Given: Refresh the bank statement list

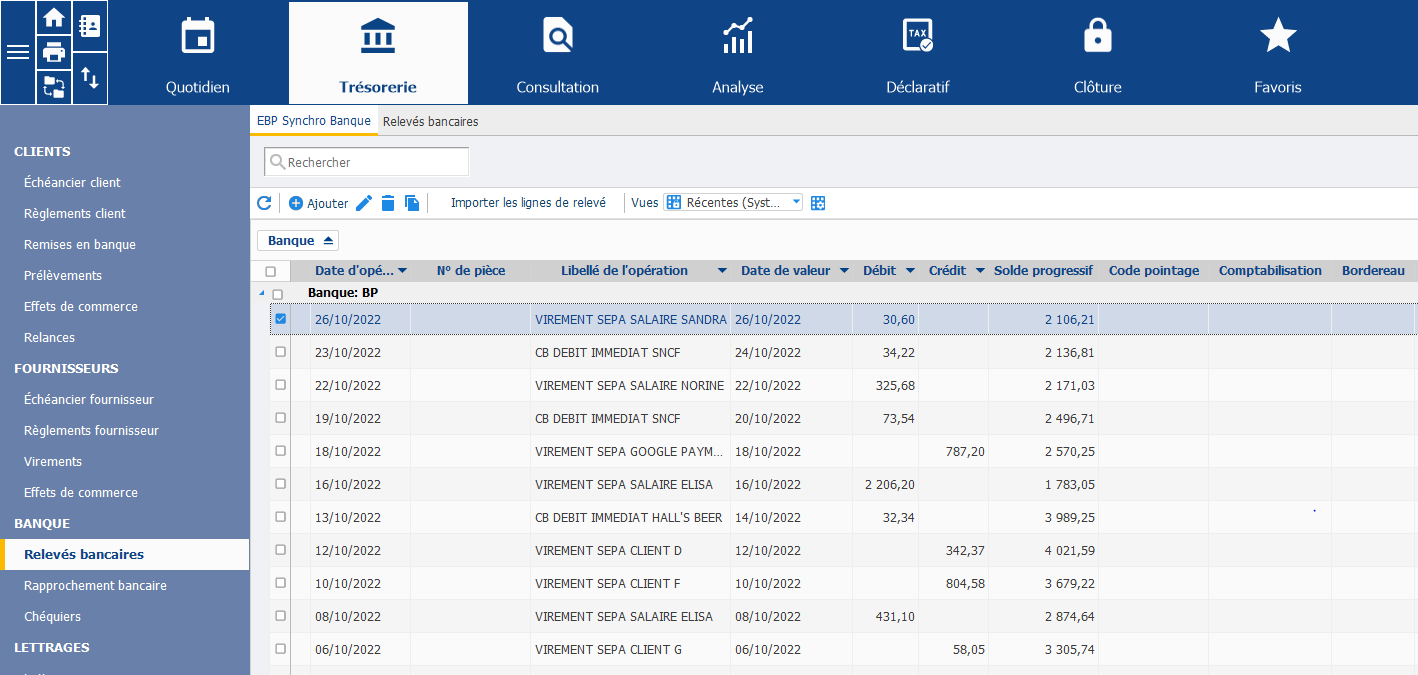Looking at the screenshot, I should (264, 203).
